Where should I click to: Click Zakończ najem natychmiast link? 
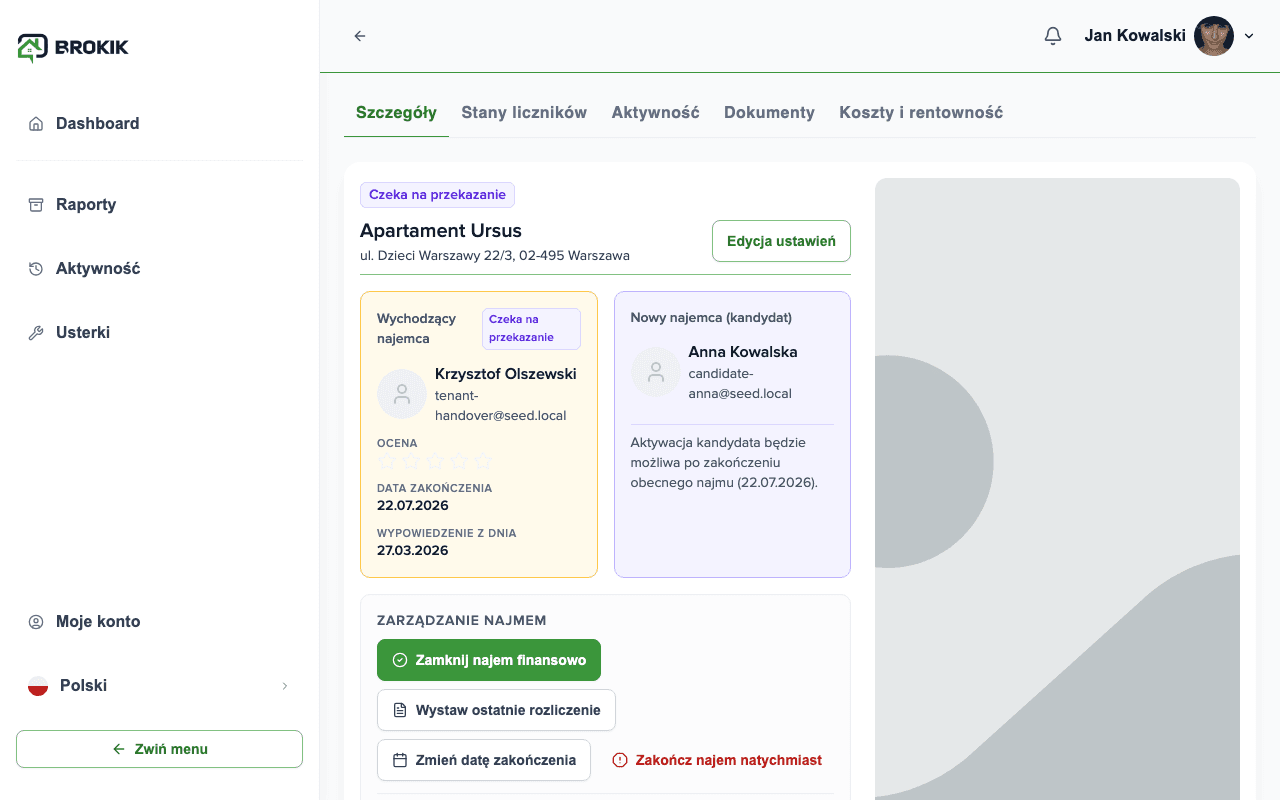[717, 760]
